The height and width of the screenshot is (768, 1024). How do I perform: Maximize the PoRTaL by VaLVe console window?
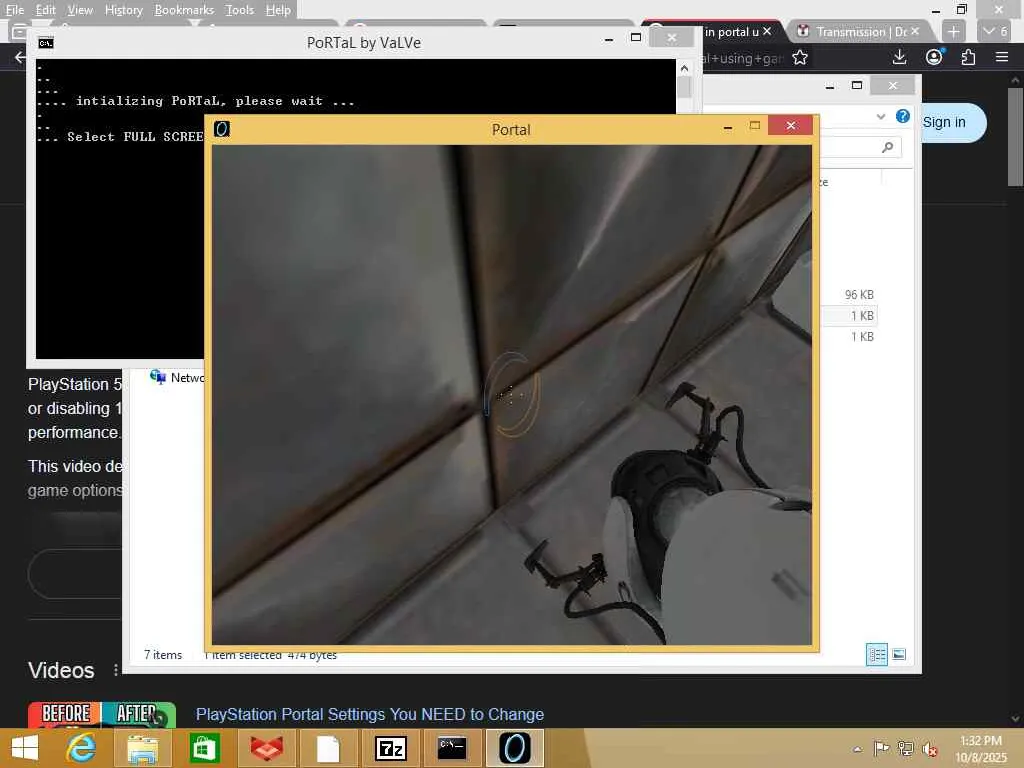click(636, 38)
